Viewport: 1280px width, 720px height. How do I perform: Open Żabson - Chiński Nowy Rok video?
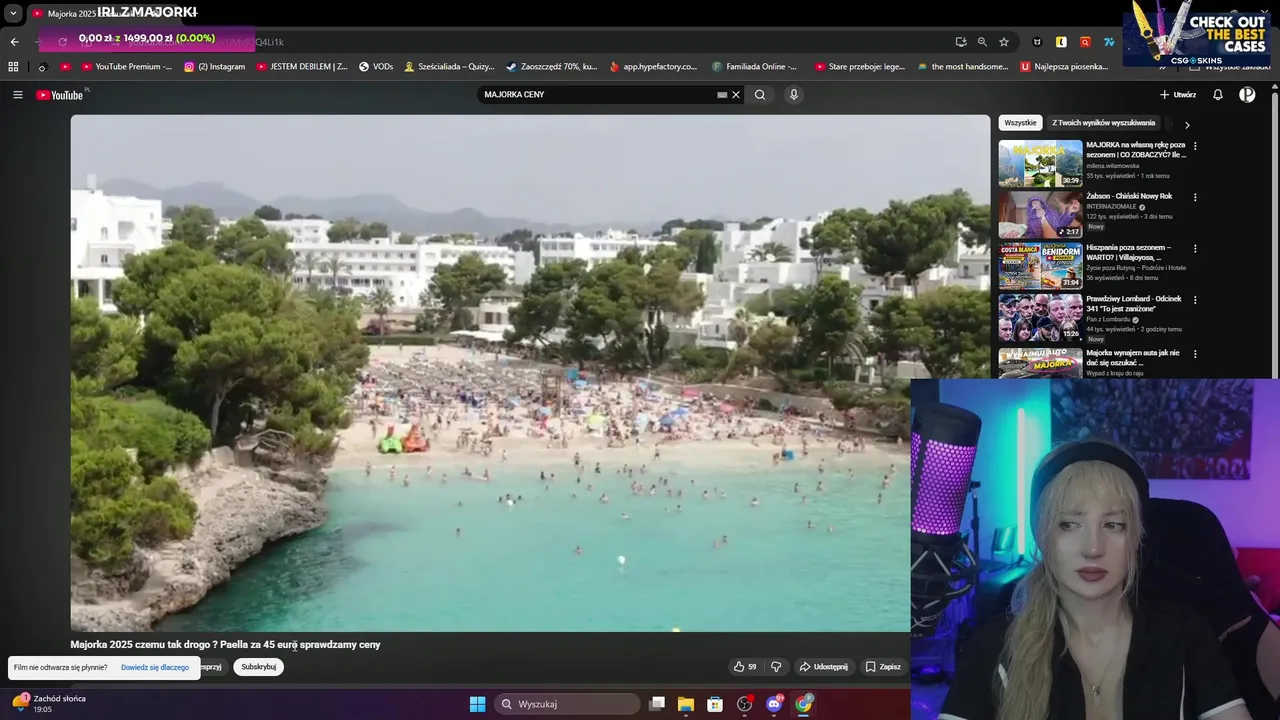coord(1040,214)
